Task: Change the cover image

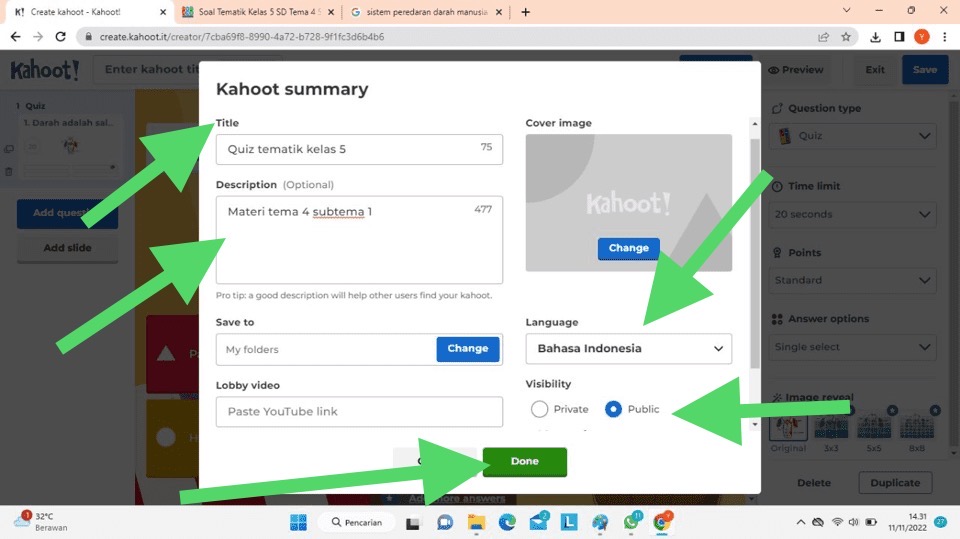Action: point(628,248)
